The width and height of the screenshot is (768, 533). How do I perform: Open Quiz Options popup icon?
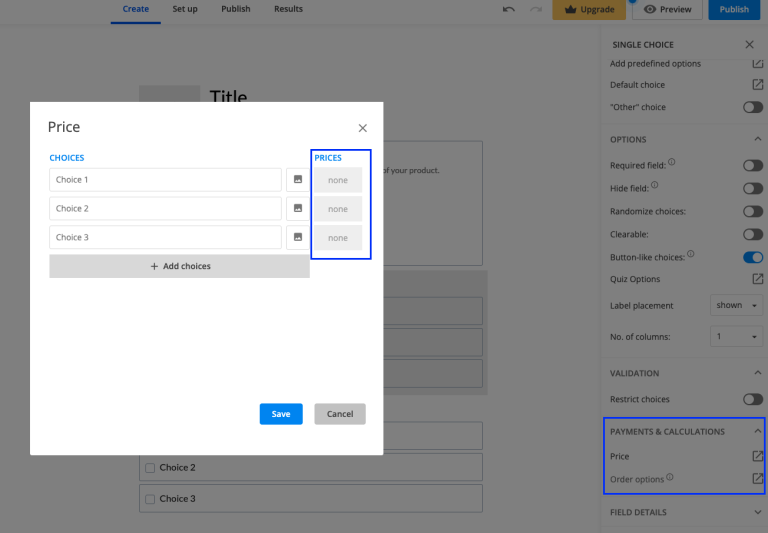click(x=757, y=279)
